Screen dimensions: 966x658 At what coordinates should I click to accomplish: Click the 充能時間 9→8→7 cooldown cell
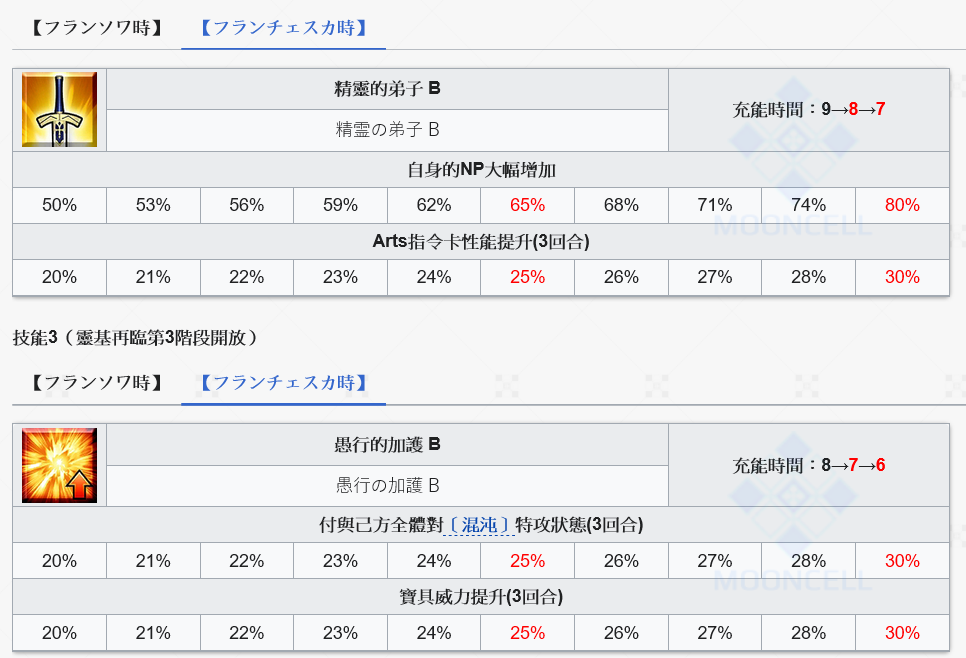tap(808, 109)
